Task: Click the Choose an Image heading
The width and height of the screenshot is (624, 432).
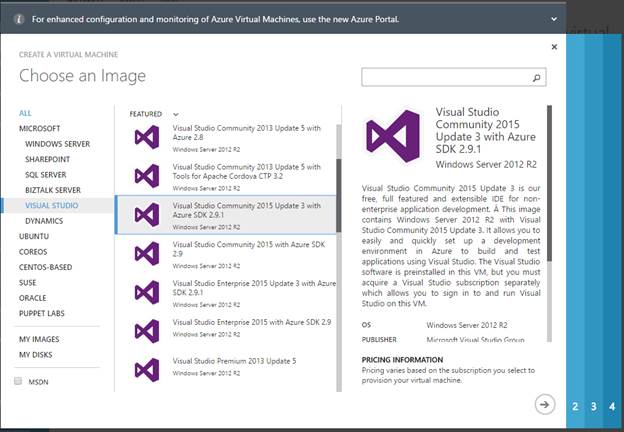Action: pos(82,76)
